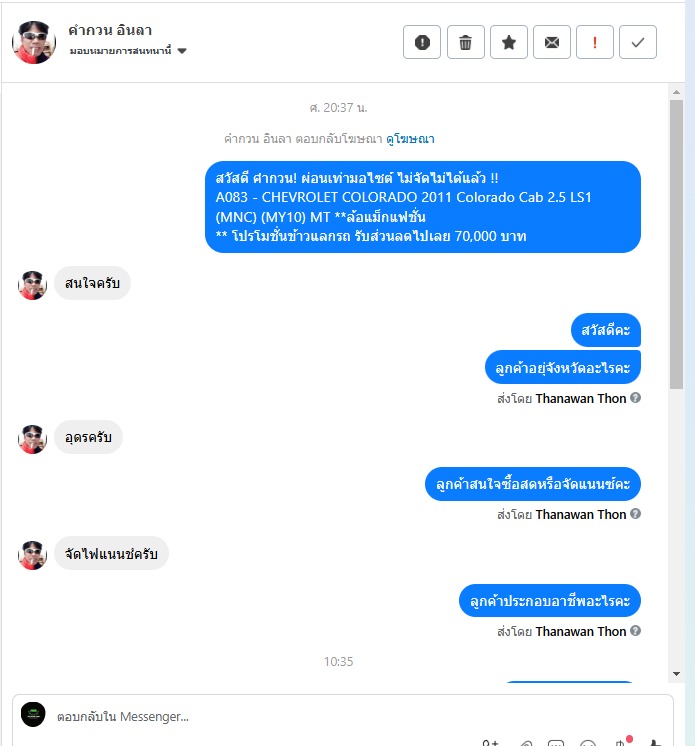Mark conversation done with checkmark button

pos(638,42)
